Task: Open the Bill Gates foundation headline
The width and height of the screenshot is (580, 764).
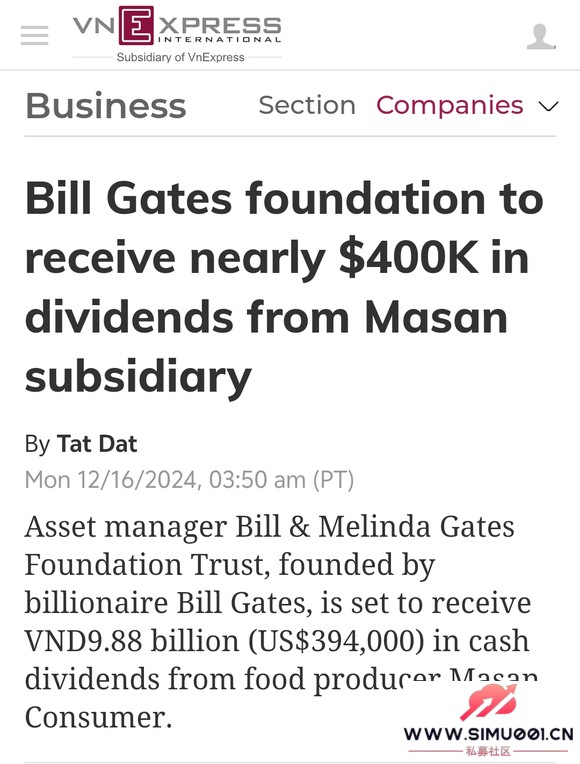Action: [x=284, y=288]
